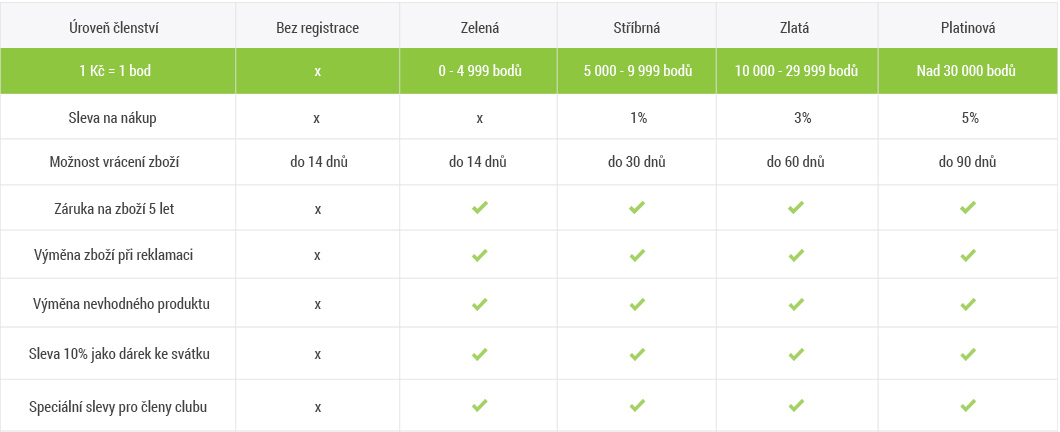
Task: Click Platinová checkmark for Výměna nevhodného produktu
Action: click(967, 304)
